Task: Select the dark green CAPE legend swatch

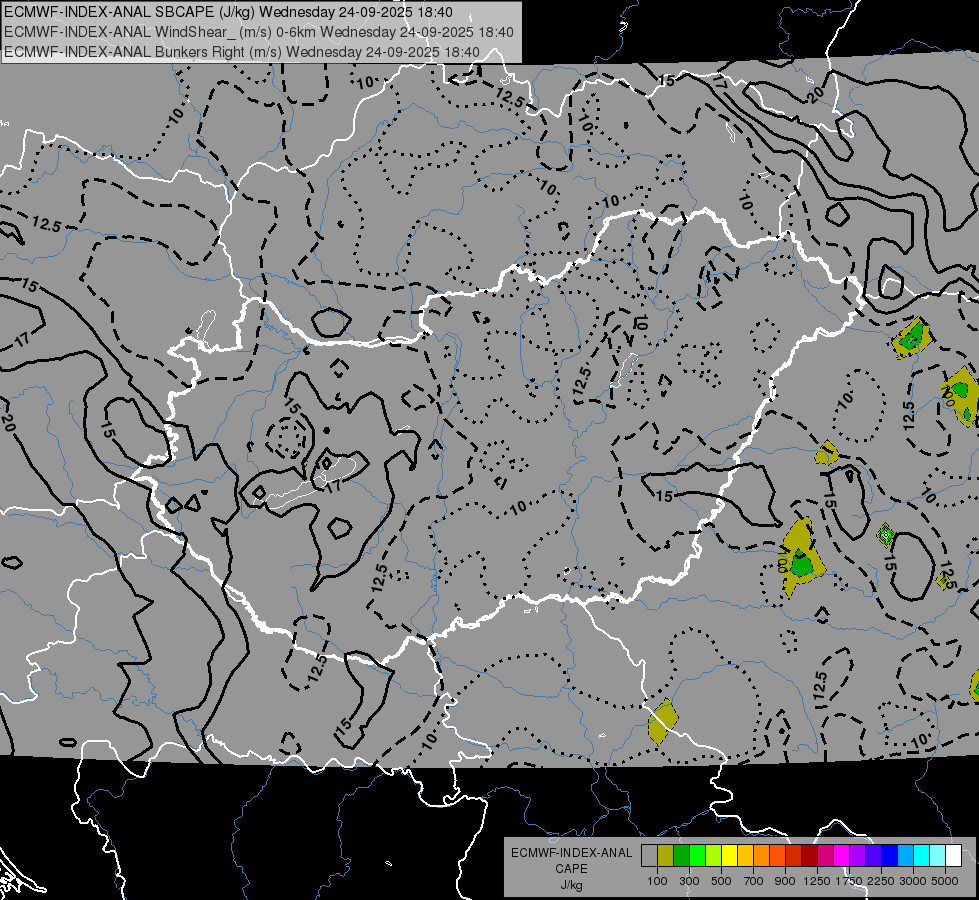Action: (681, 855)
